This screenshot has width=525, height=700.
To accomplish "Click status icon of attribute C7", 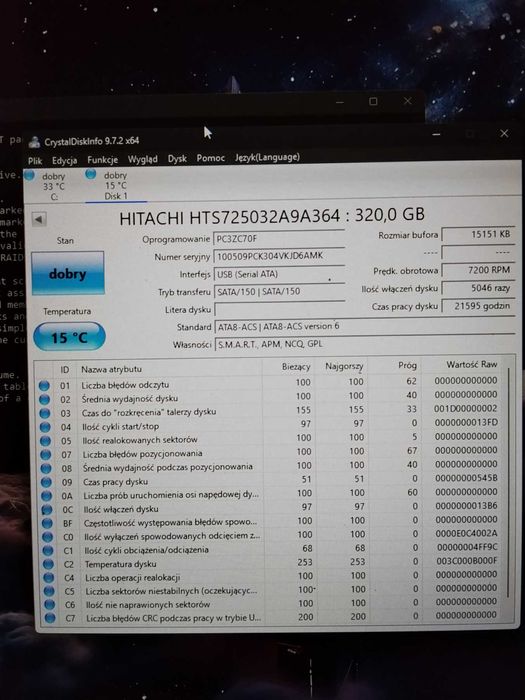I will (x=50, y=618).
